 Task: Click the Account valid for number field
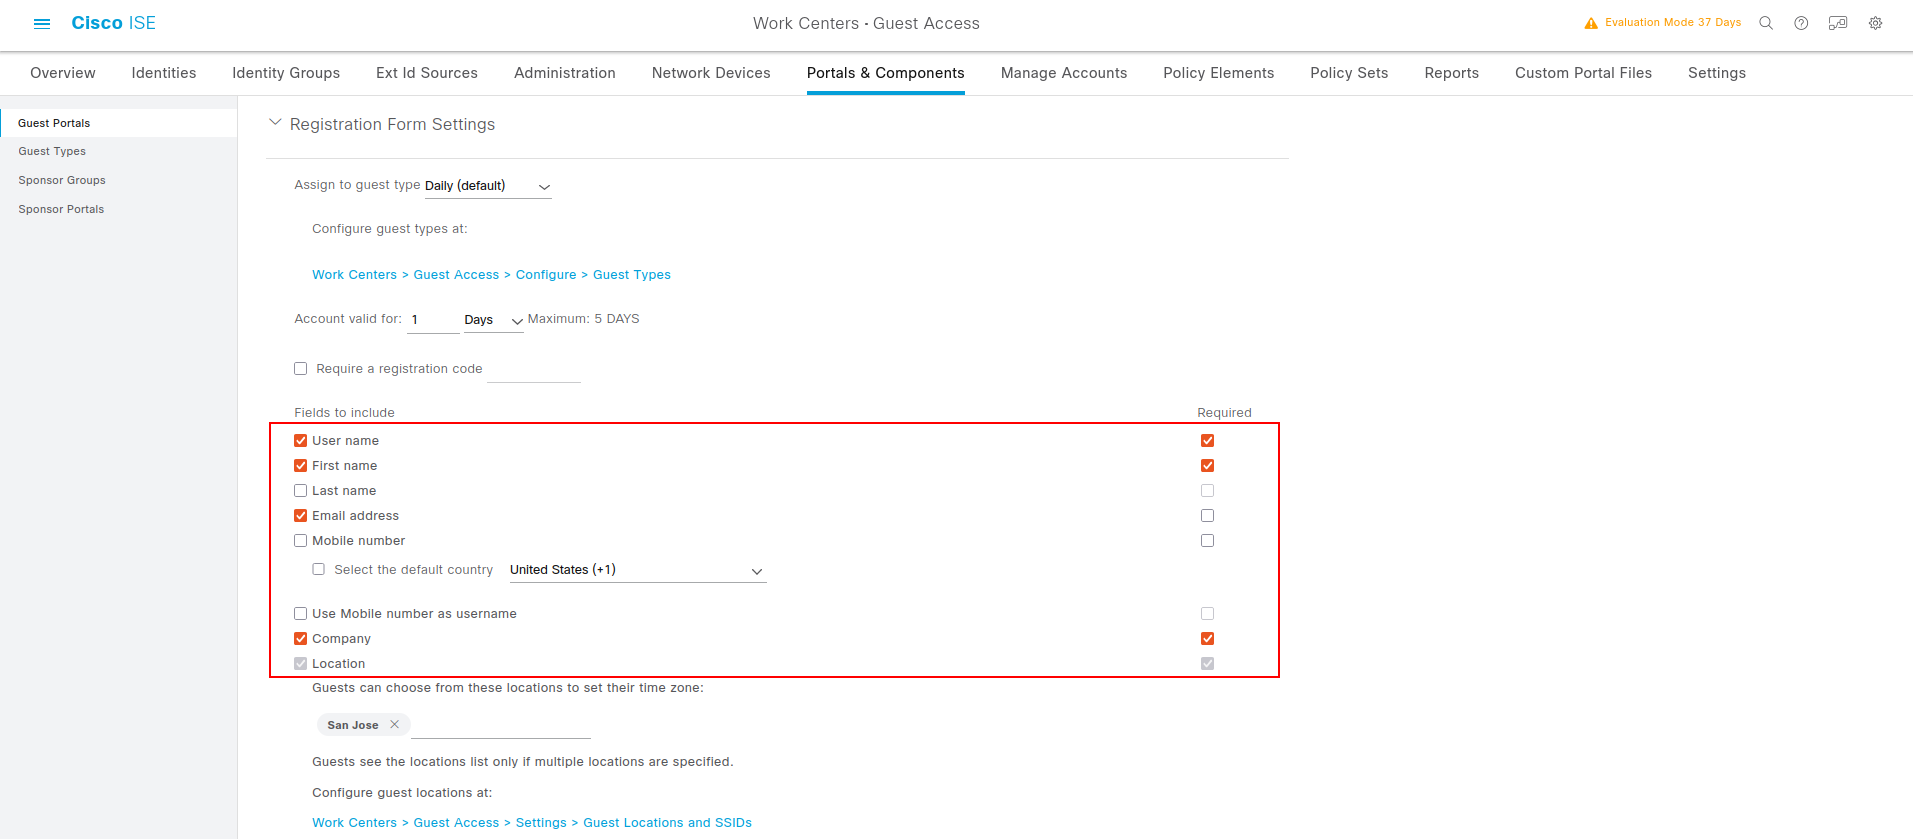(432, 320)
